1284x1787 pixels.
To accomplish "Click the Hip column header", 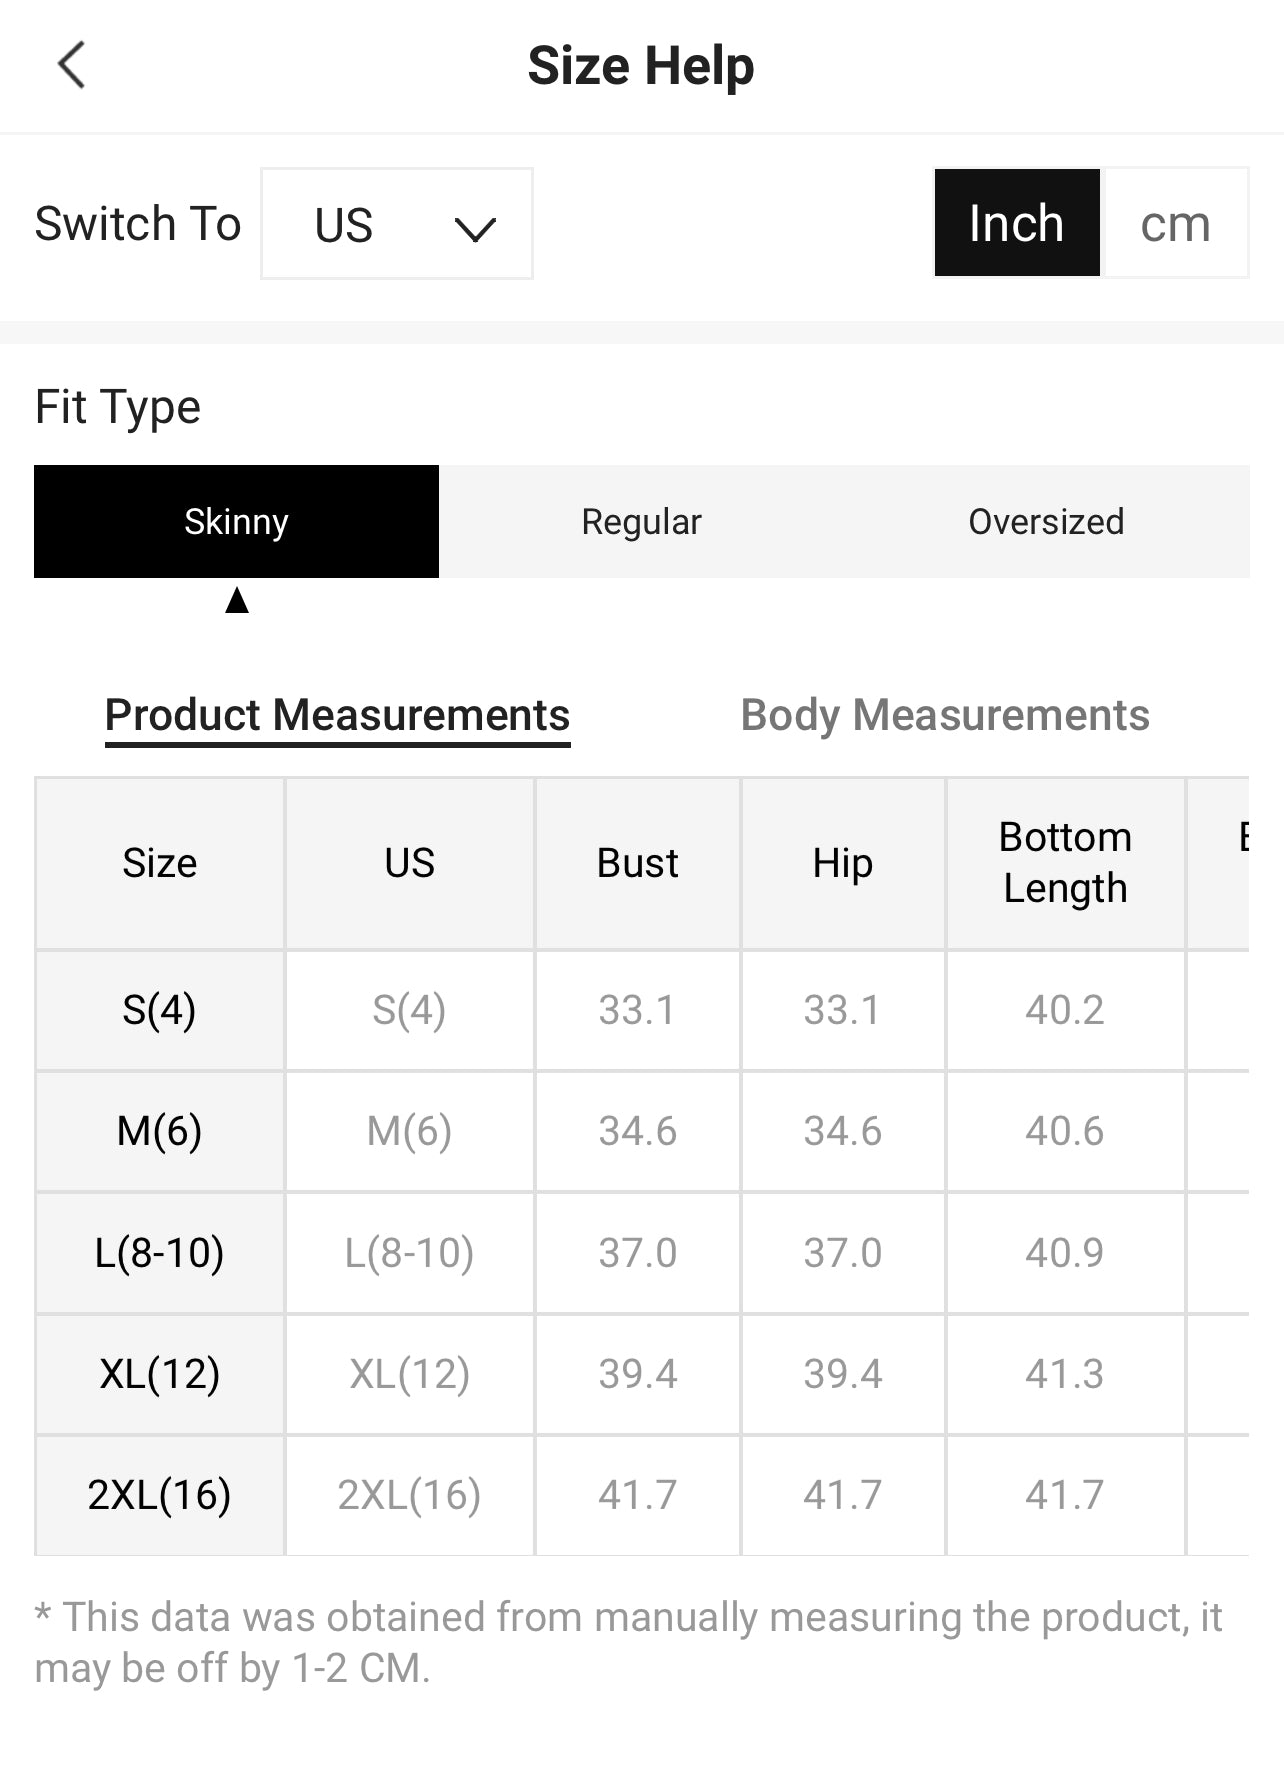I will [843, 863].
